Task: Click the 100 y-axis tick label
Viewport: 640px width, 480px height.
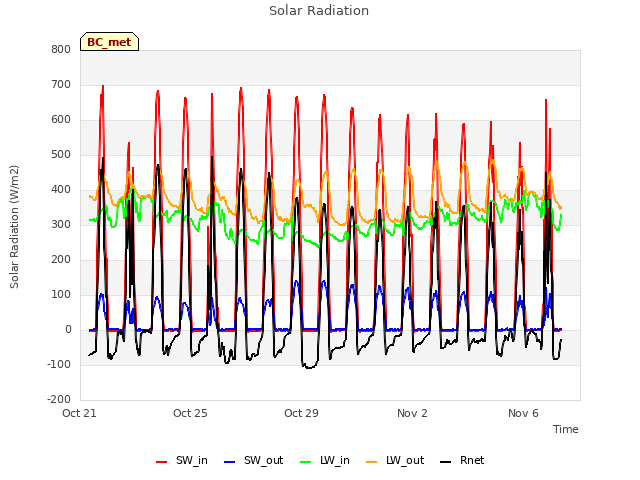Action: [61, 295]
